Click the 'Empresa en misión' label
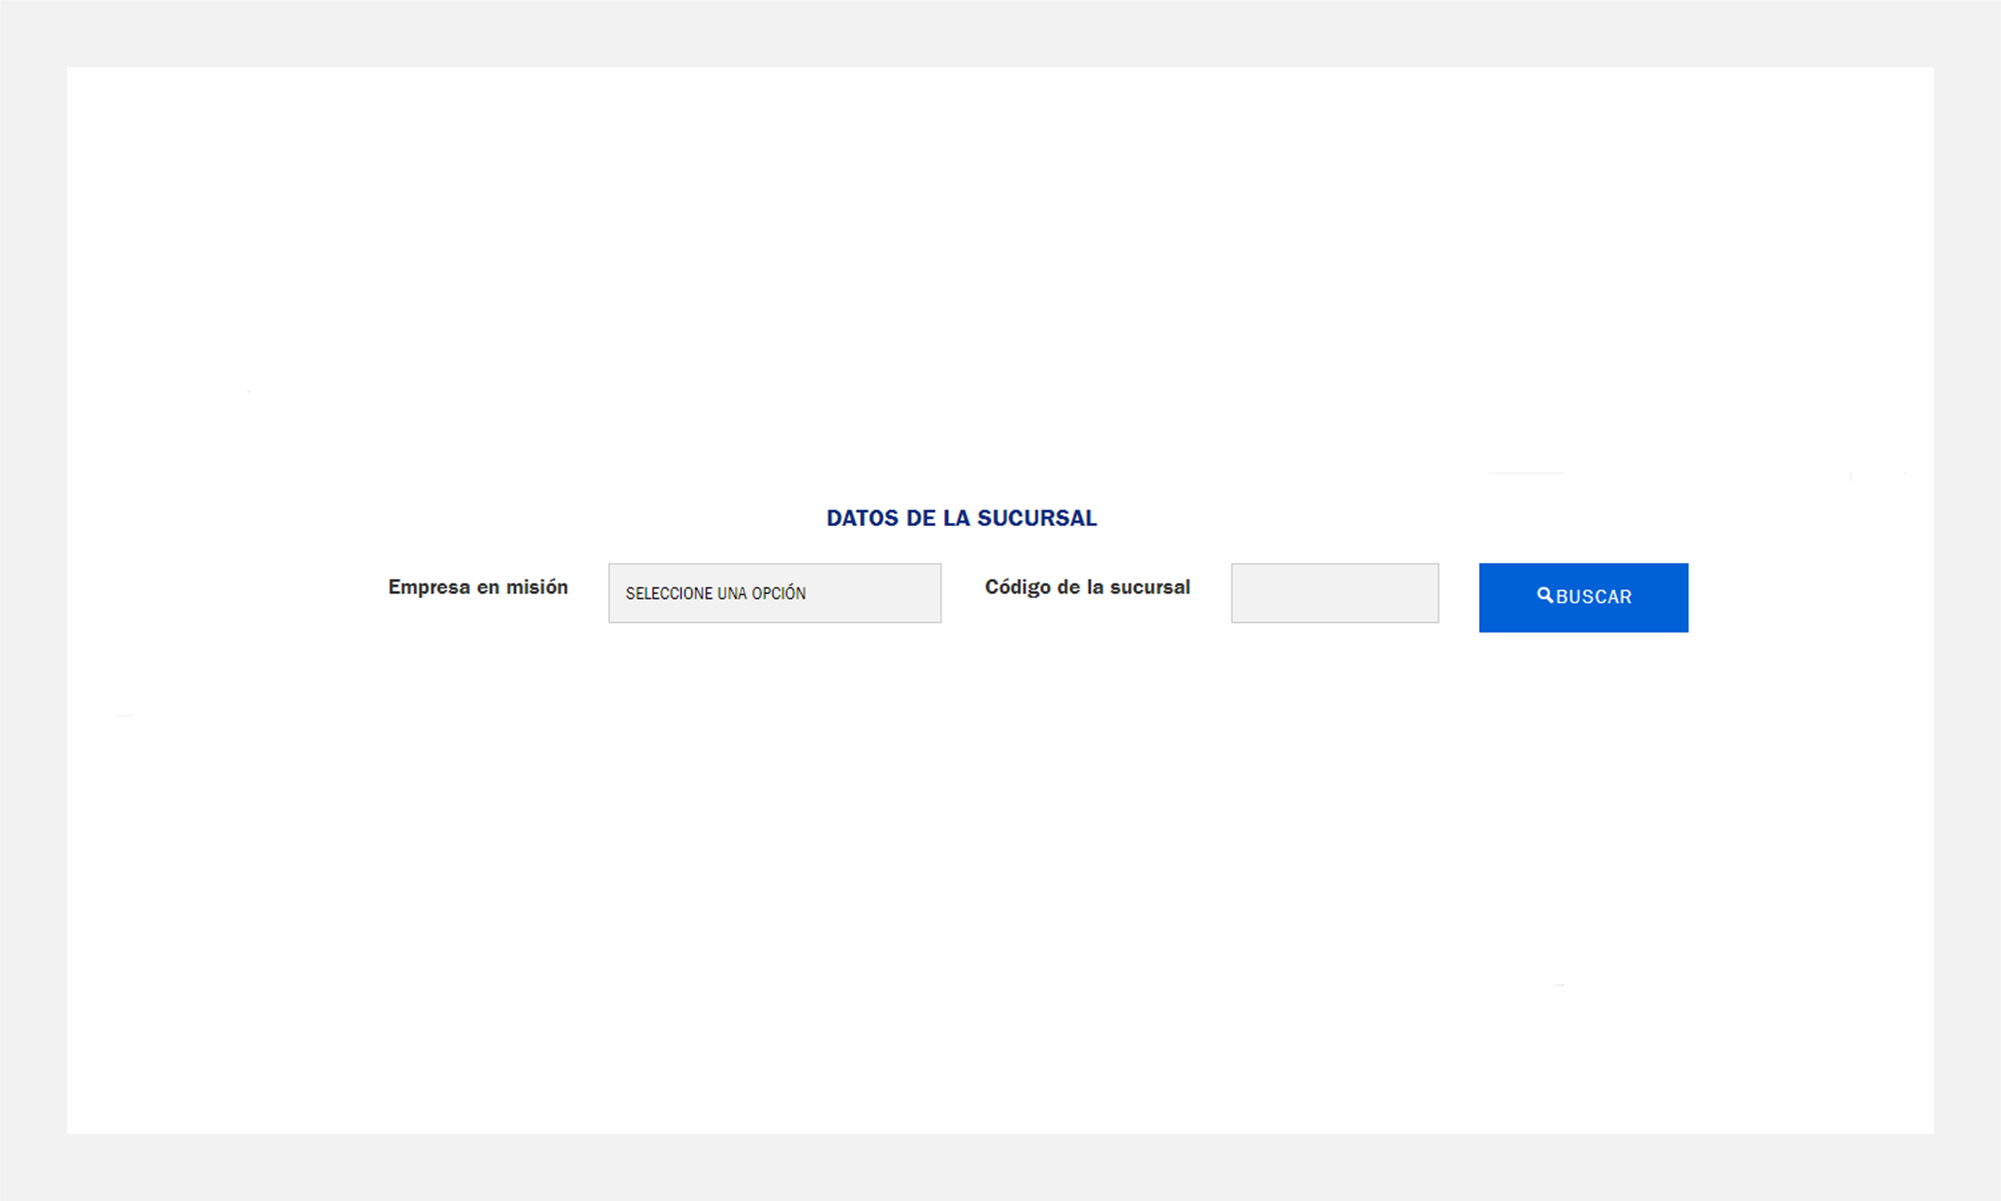The height and width of the screenshot is (1201, 2001). point(478,587)
